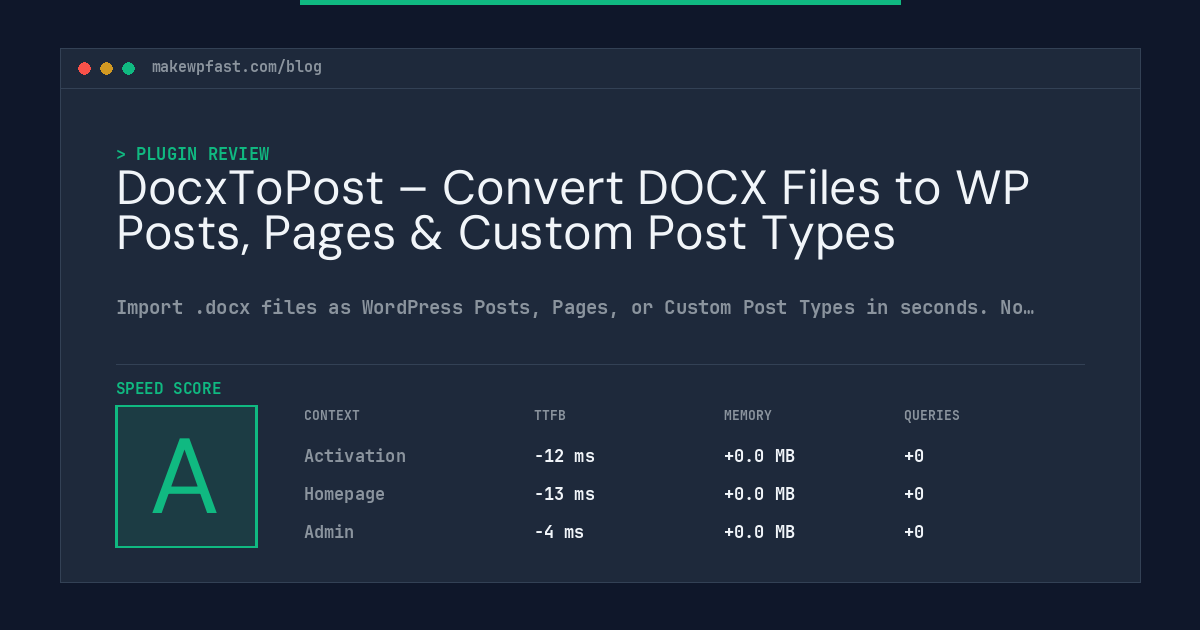Image resolution: width=1200 pixels, height=630 pixels.
Task: Click the green window dot
Action: pos(128,68)
